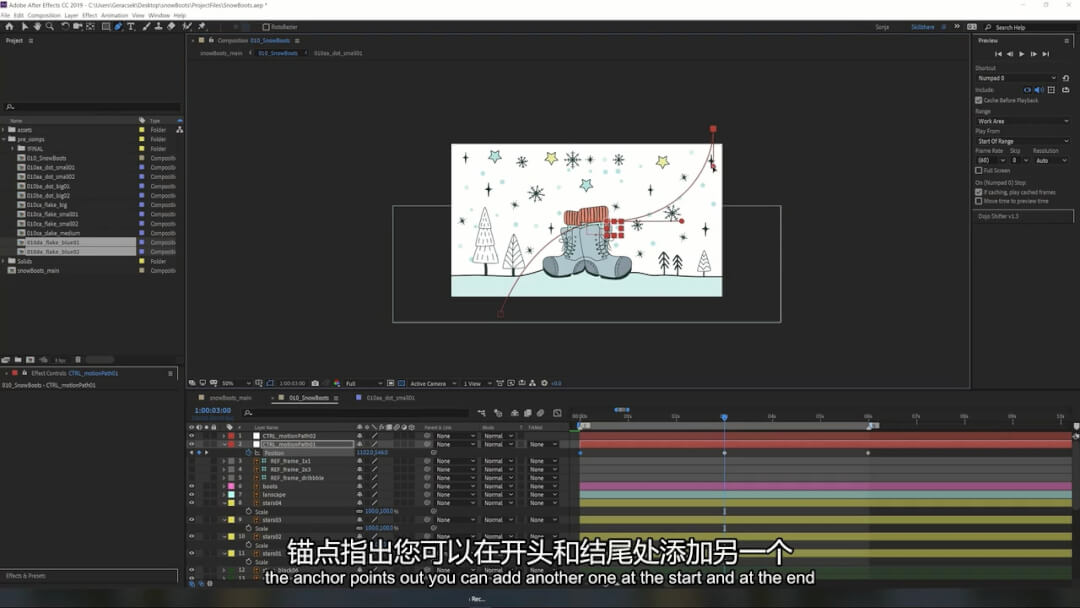Click the red label color of CTRL_motionPath02
1080x608 pixels.
pyautogui.click(x=231, y=436)
